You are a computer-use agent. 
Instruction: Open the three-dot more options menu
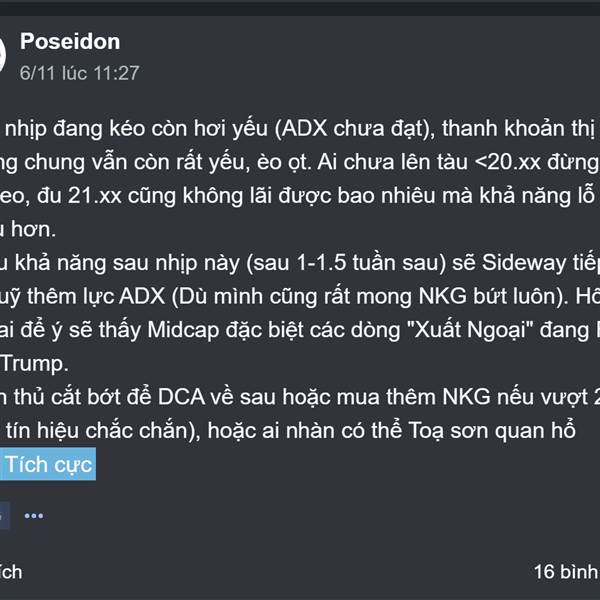(34, 516)
